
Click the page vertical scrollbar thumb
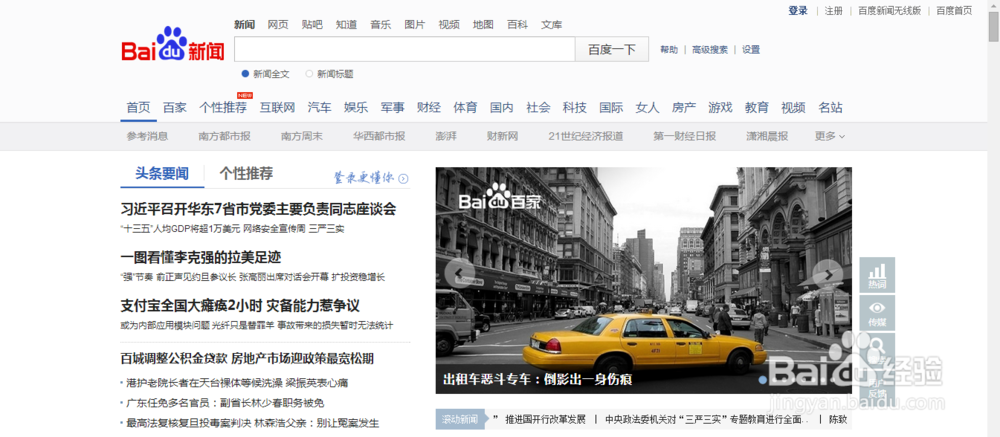pyautogui.click(x=994, y=26)
